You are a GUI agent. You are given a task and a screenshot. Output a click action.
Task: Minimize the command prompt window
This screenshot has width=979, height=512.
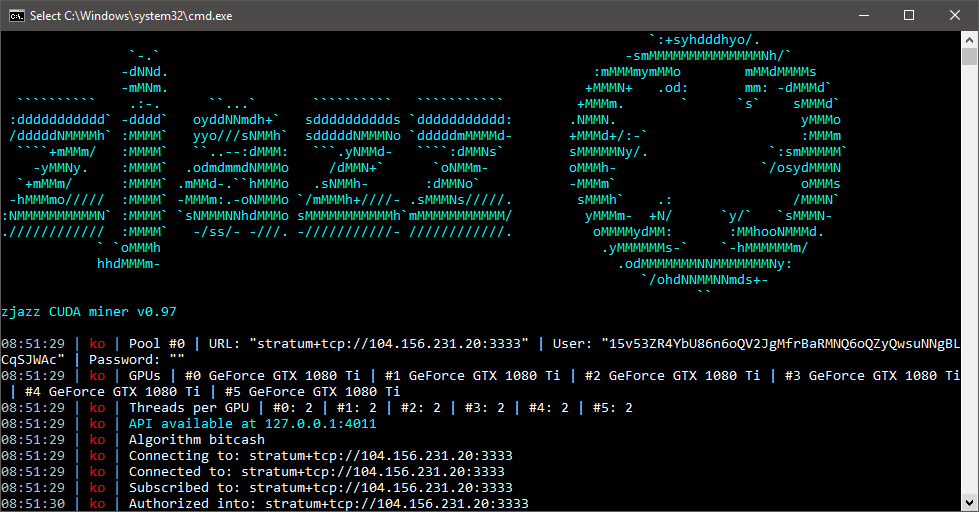[x=864, y=16]
